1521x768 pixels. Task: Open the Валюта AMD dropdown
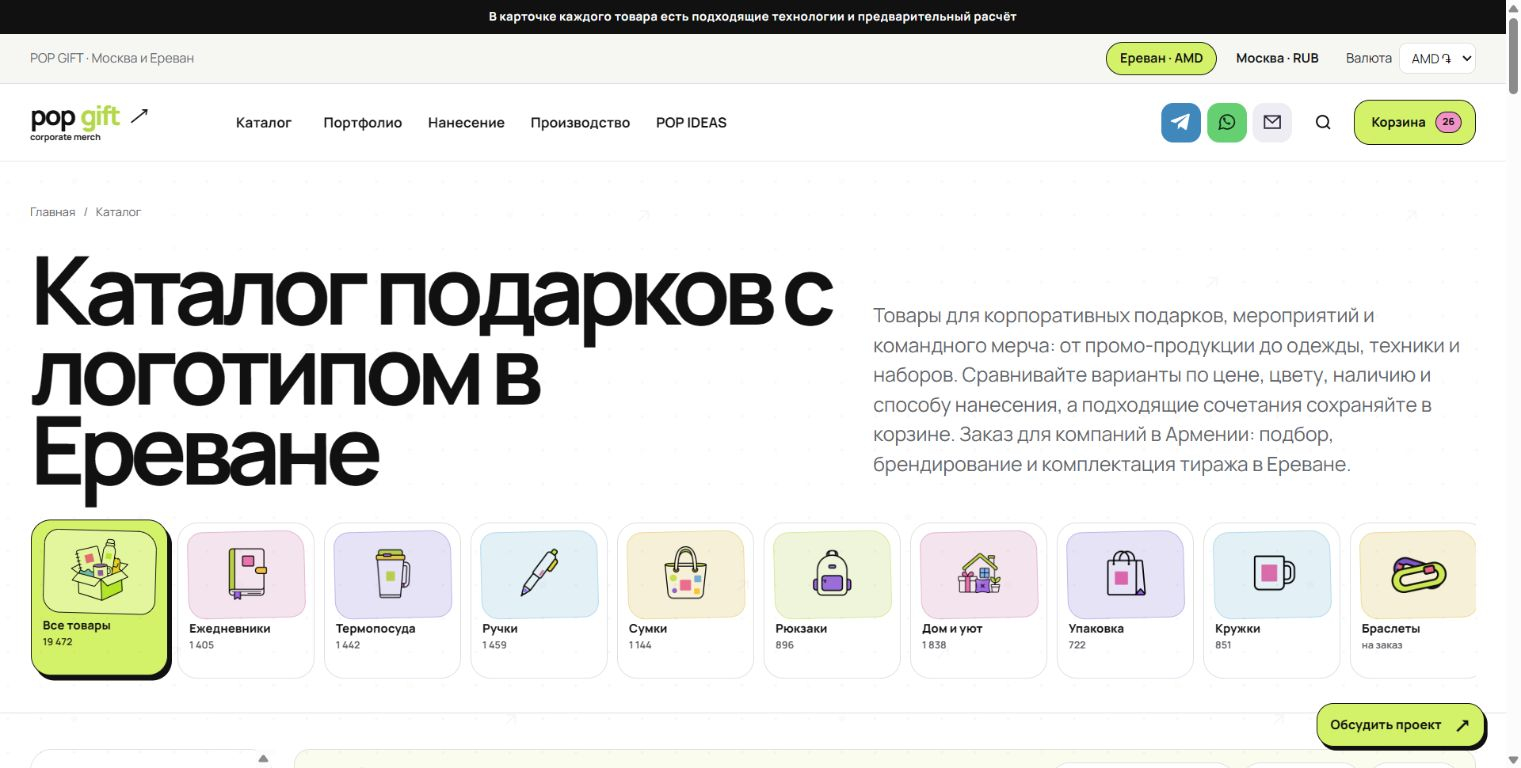pos(1437,58)
